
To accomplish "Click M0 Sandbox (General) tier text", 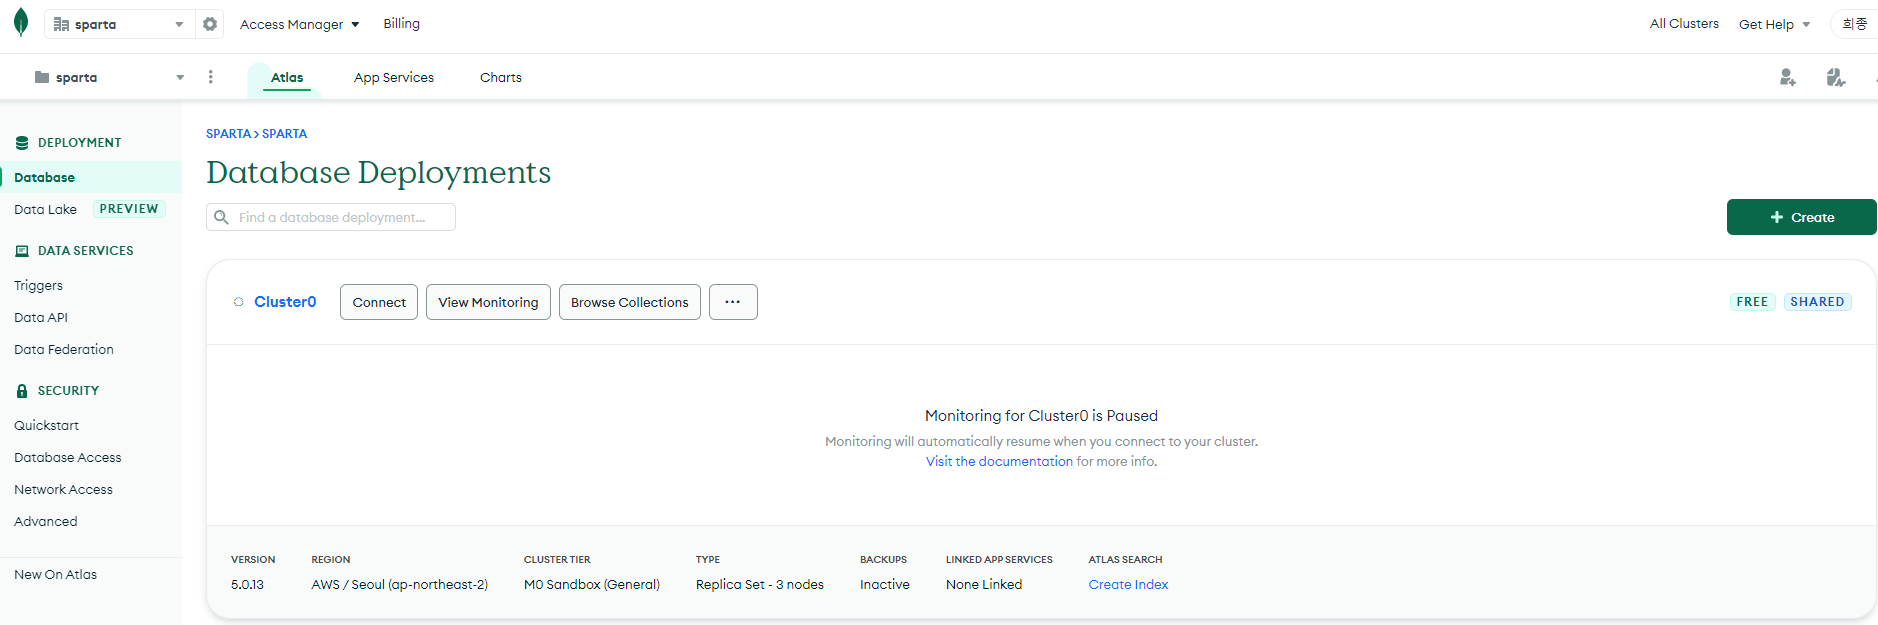I will [x=592, y=584].
